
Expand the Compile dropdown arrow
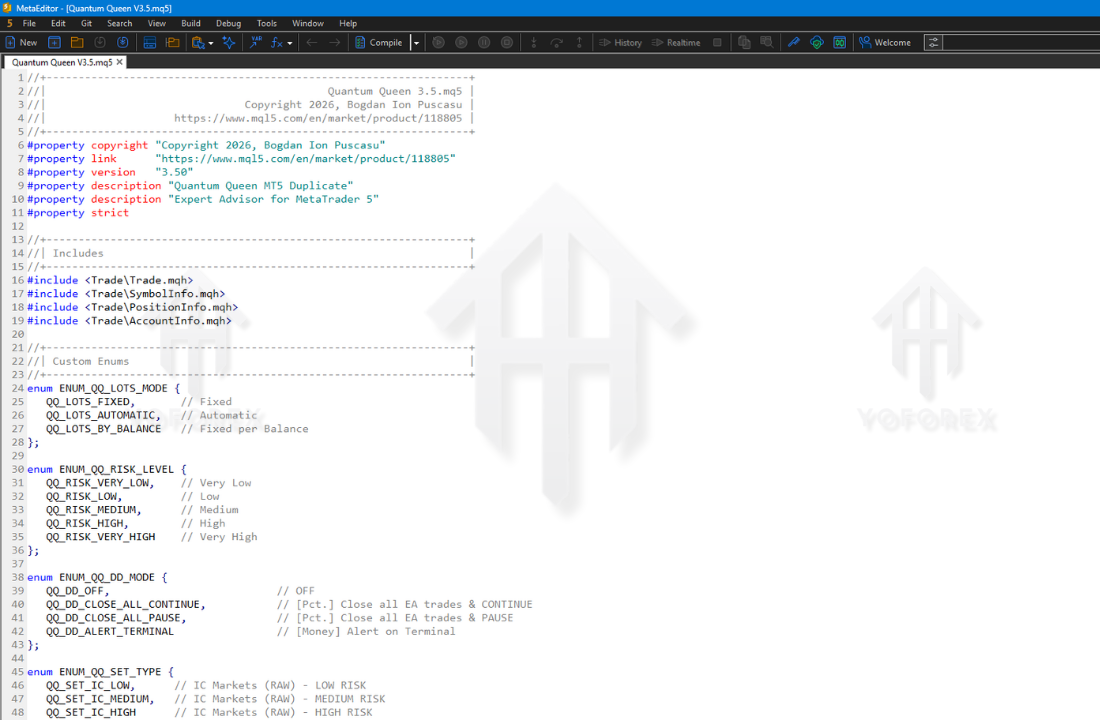(x=416, y=42)
